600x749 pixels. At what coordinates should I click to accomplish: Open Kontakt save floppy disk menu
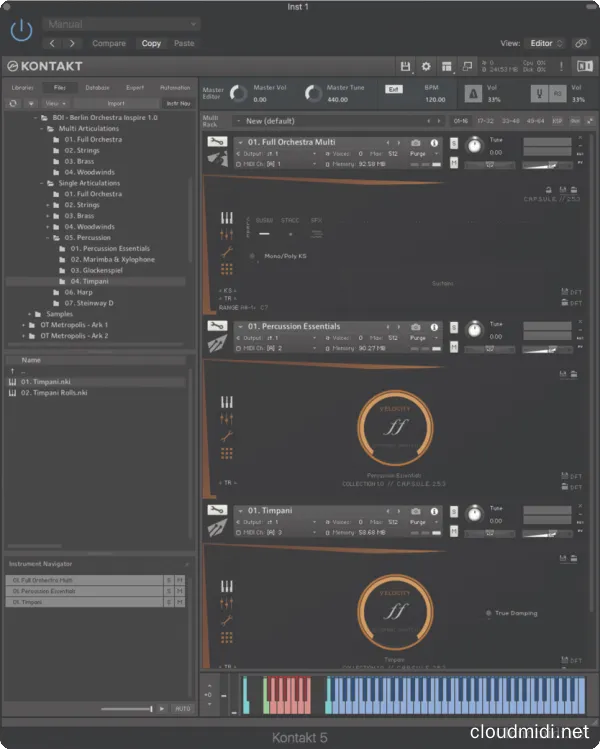pyautogui.click(x=405, y=66)
